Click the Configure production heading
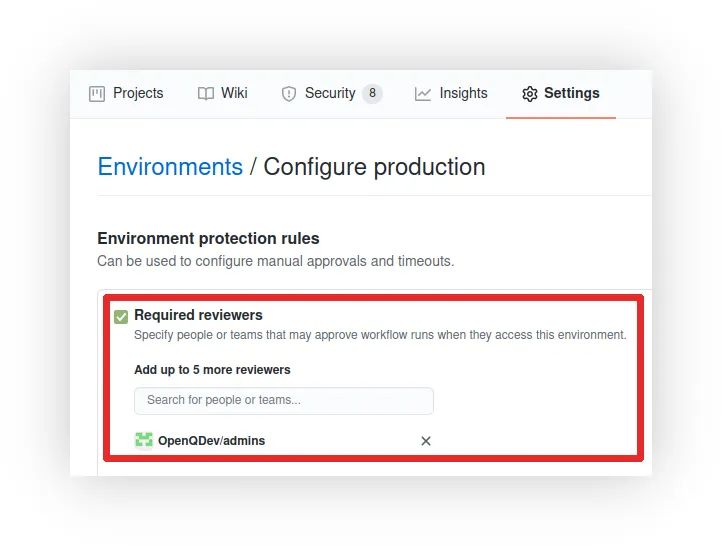Viewport: 722px width, 546px height. [374, 167]
